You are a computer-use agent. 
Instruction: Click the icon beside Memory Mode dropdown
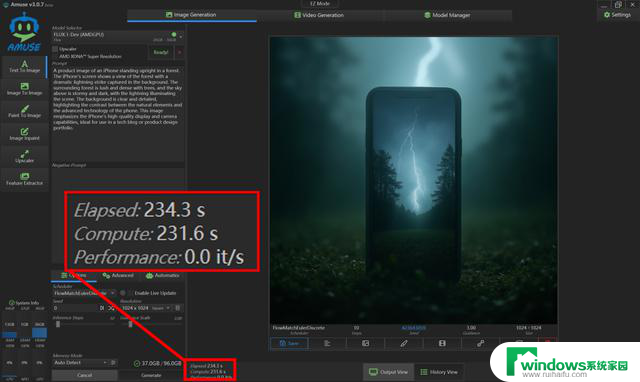click(x=113, y=362)
